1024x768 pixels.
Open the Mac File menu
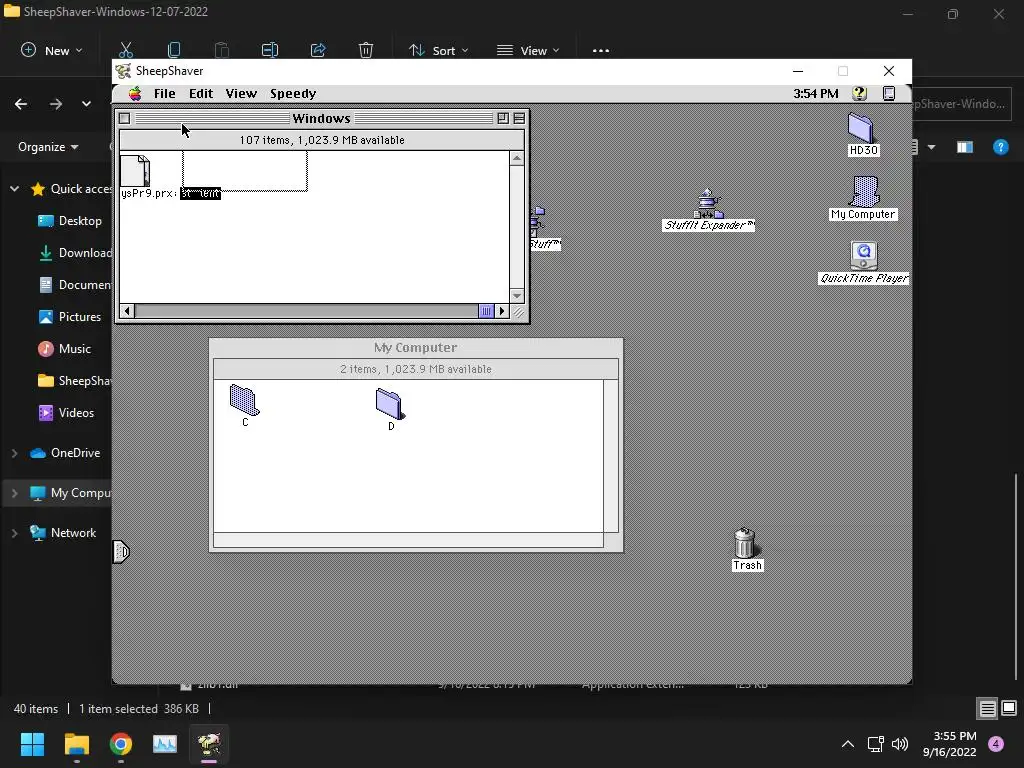(x=165, y=93)
